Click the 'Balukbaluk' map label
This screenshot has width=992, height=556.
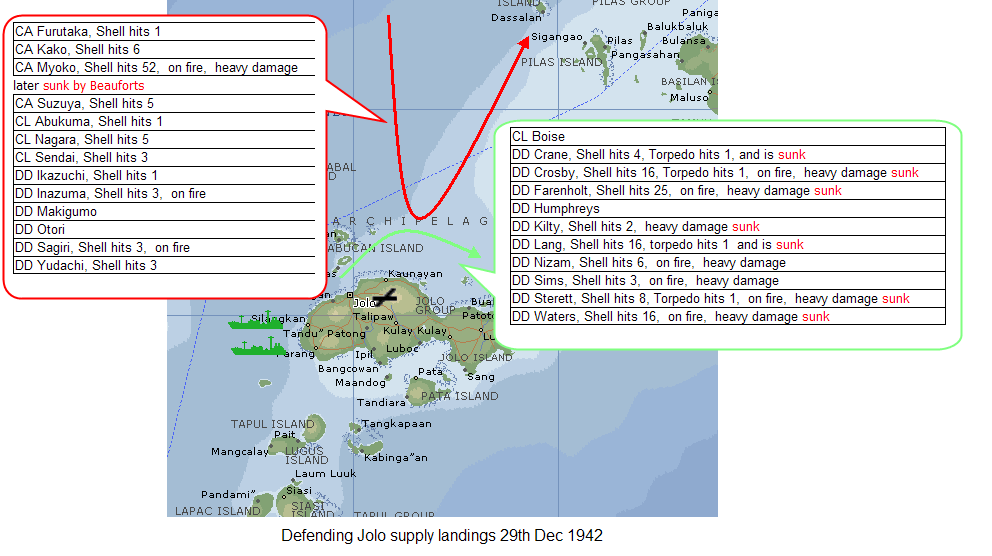click(678, 27)
